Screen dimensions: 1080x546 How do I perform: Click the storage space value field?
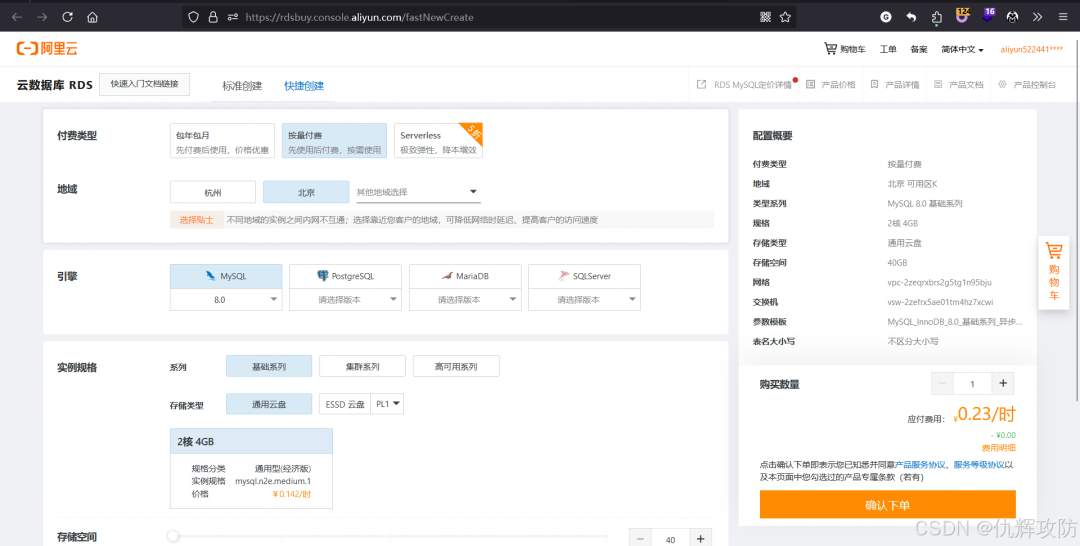click(670, 539)
